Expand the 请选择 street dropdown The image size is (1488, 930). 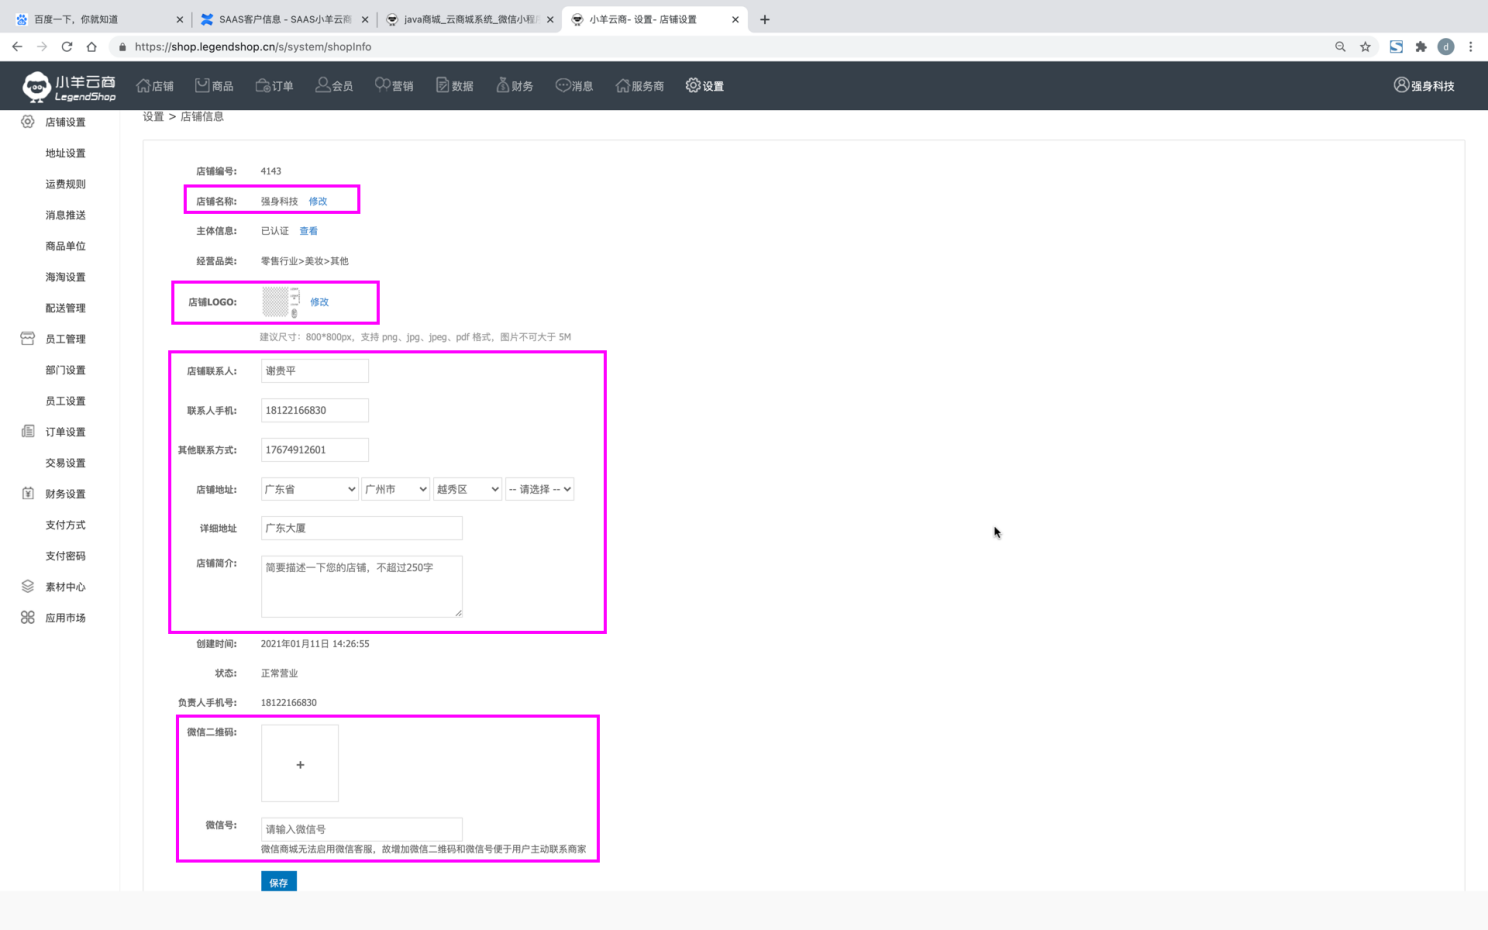(x=540, y=489)
